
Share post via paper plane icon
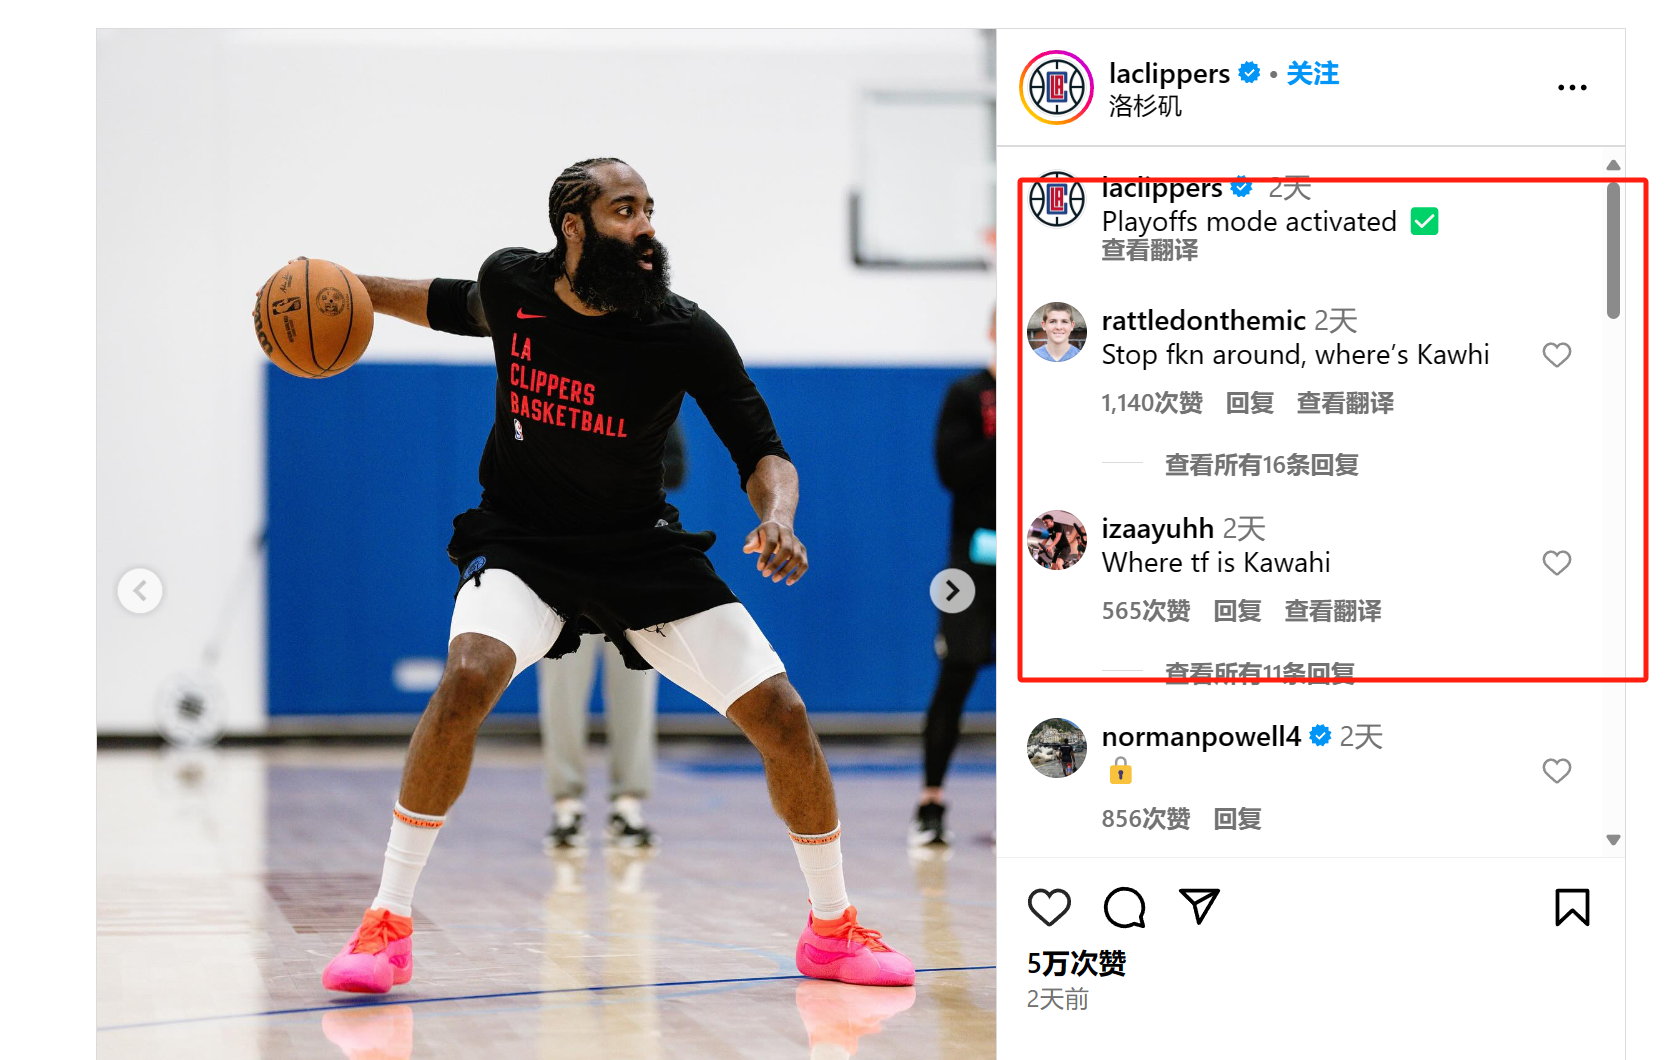(1199, 906)
